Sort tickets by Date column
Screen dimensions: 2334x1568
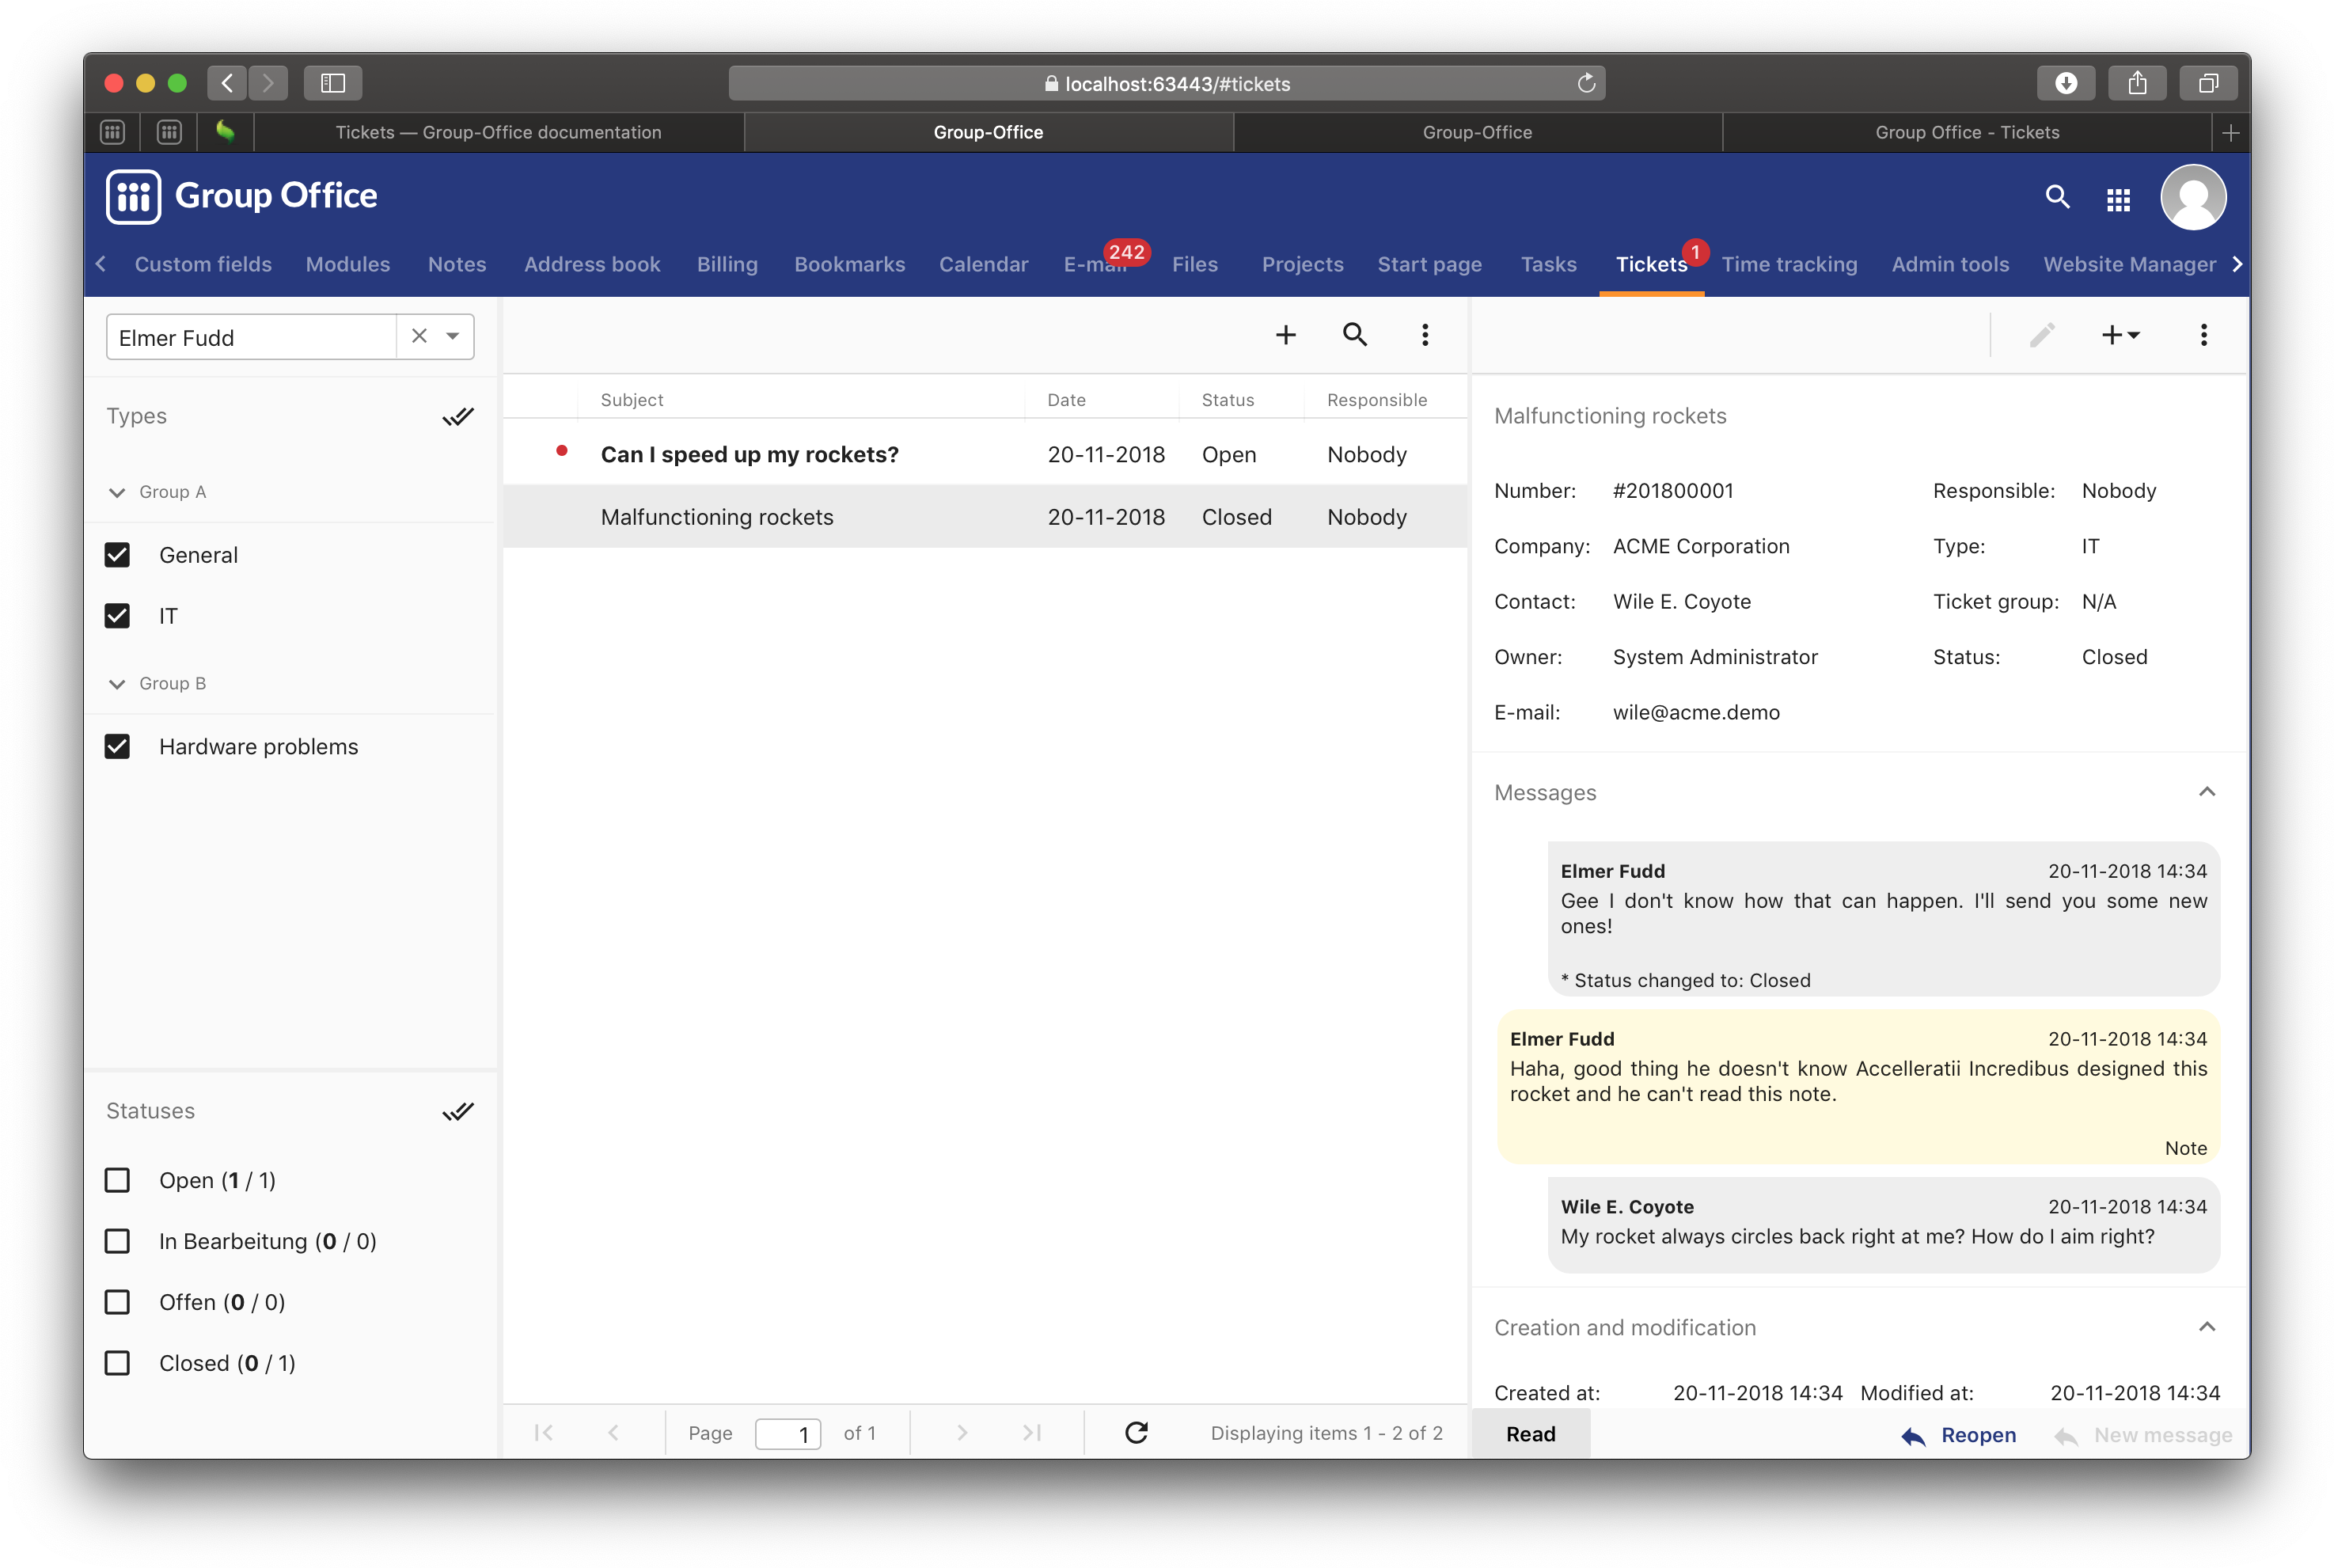pyautogui.click(x=1066, y=400)
